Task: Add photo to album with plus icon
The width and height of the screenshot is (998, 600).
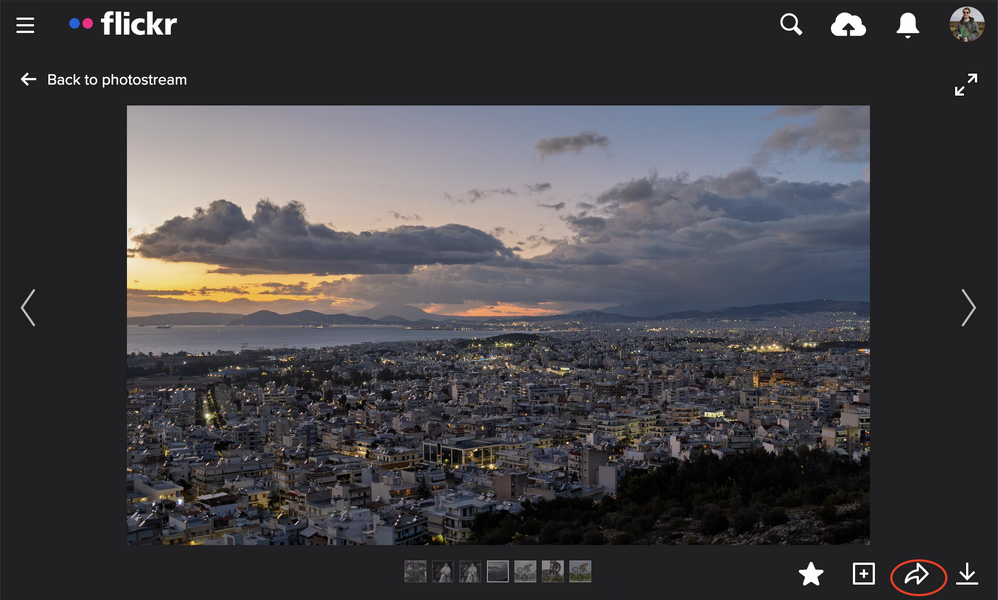Action: coord(863,574)
